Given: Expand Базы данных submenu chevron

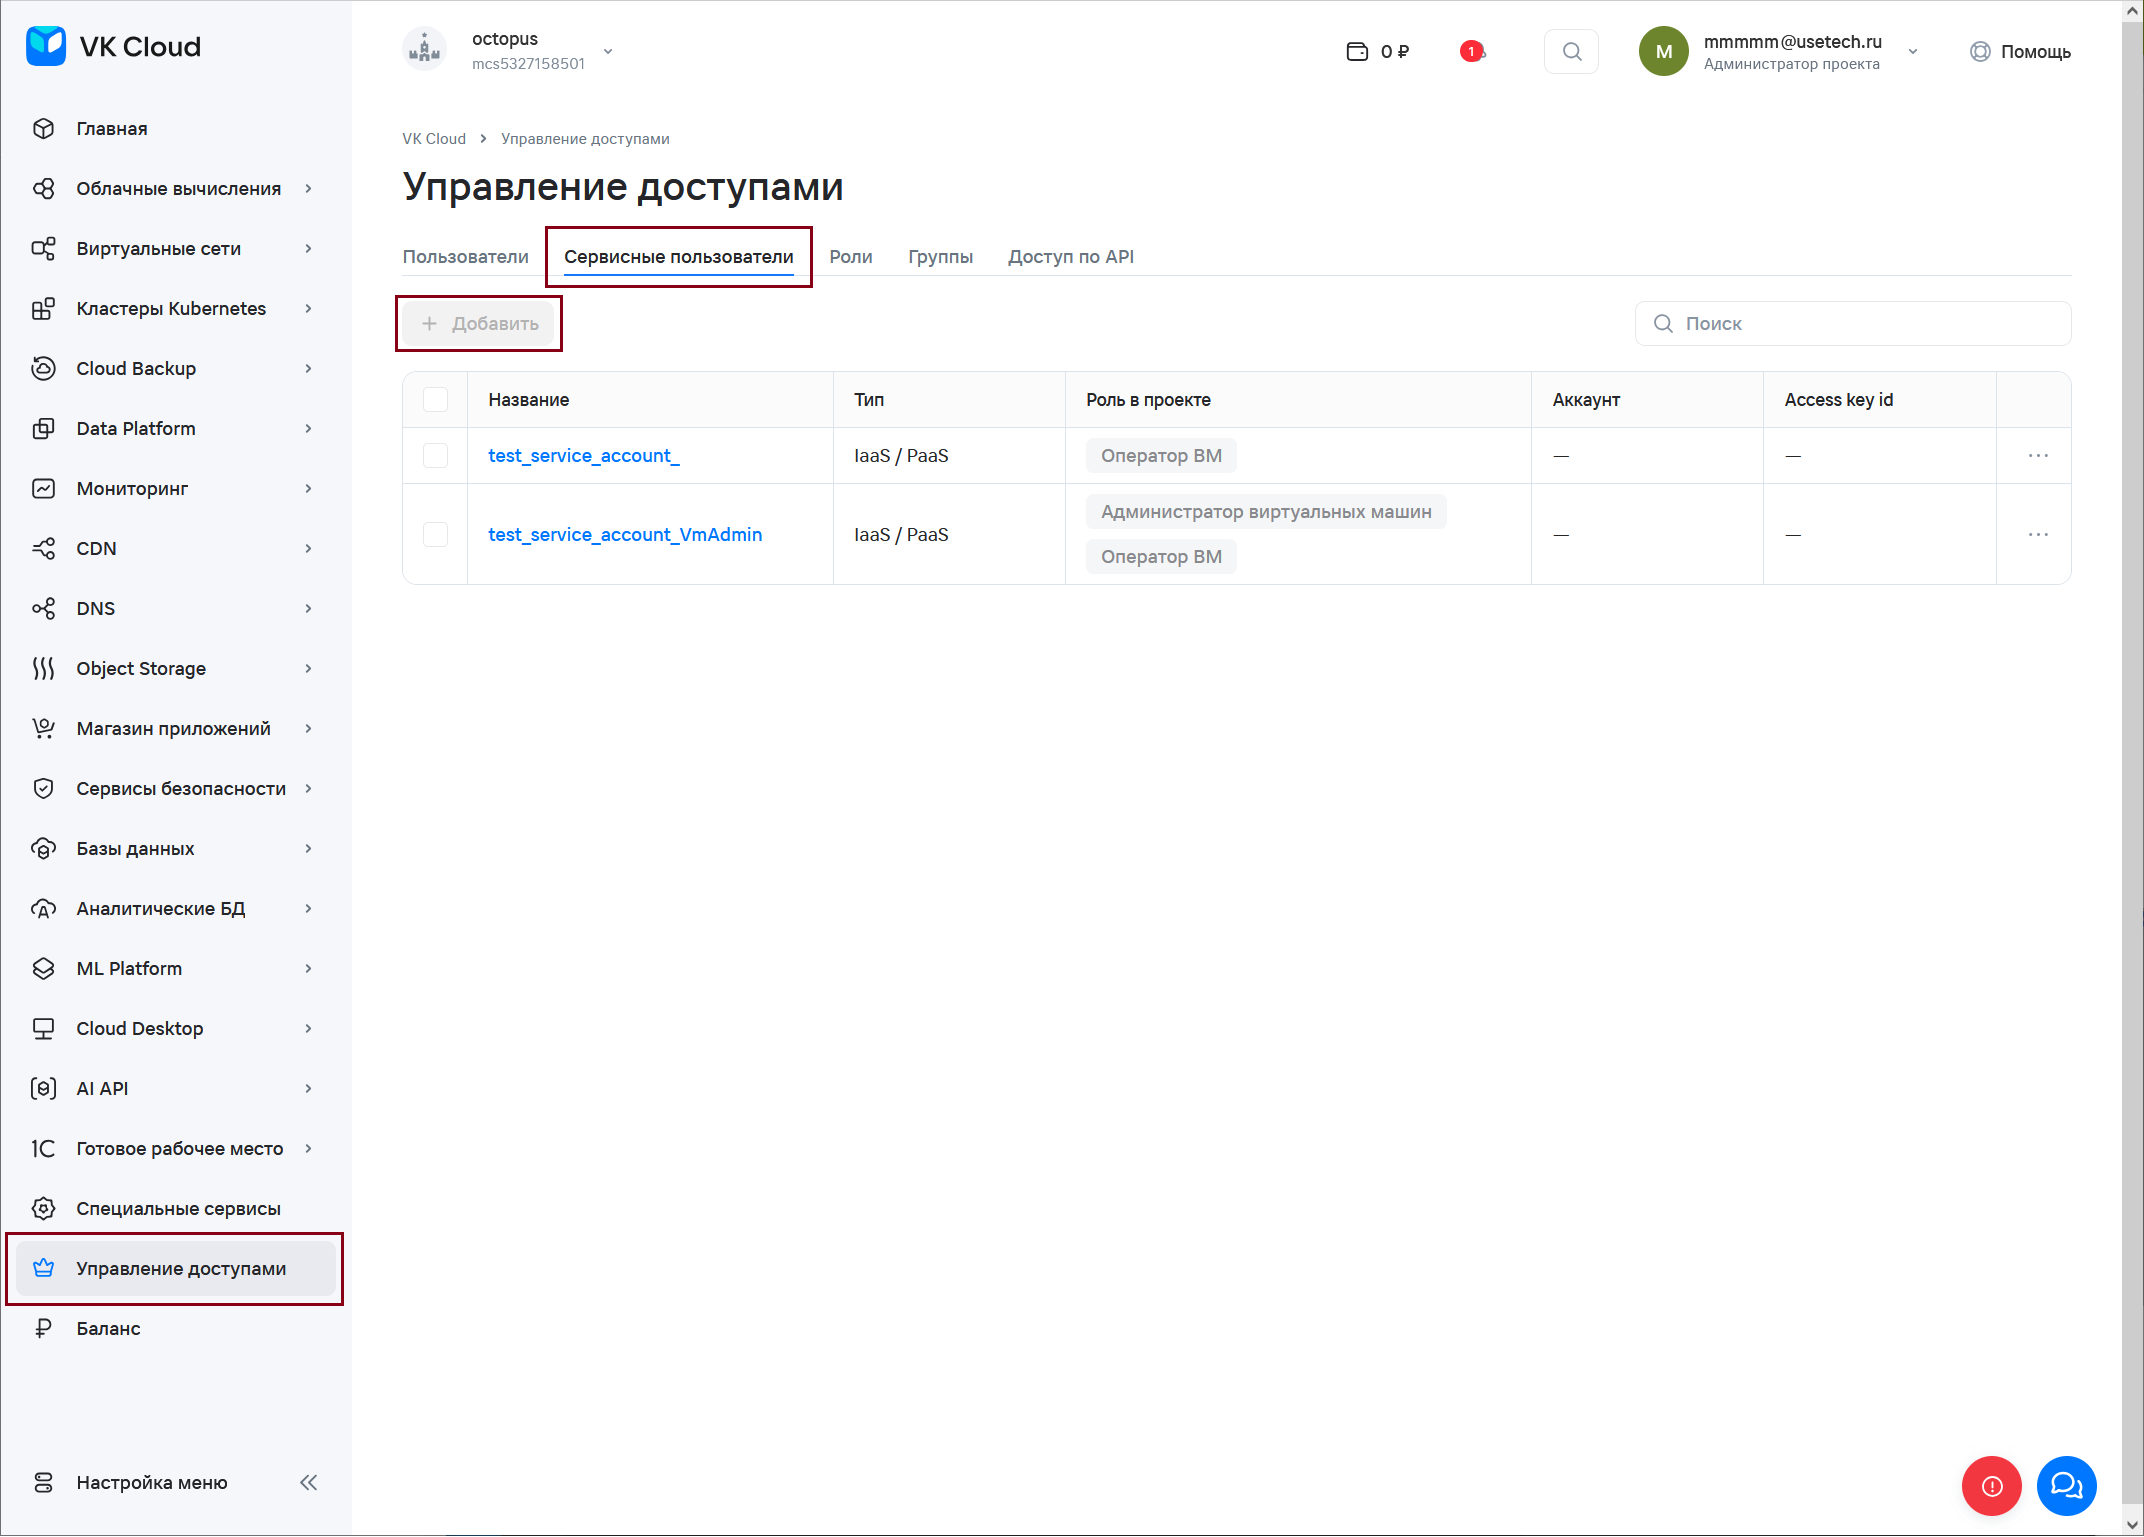Looking at the screenshot, I should [308, 849].
